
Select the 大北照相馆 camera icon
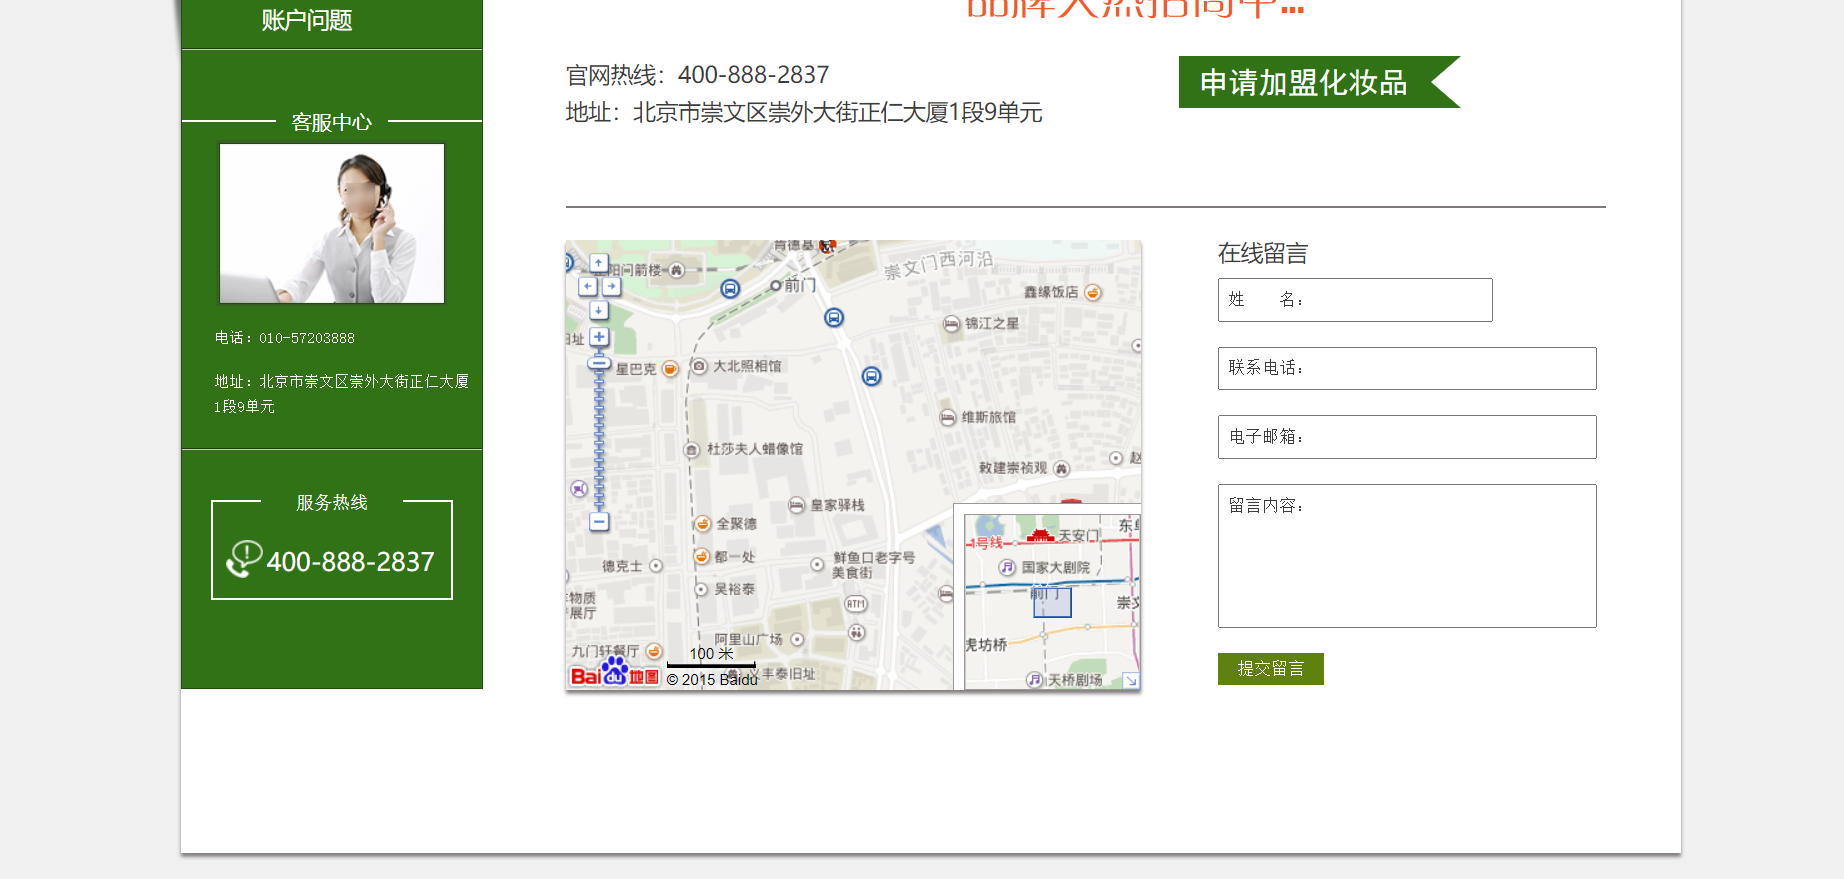700,366
